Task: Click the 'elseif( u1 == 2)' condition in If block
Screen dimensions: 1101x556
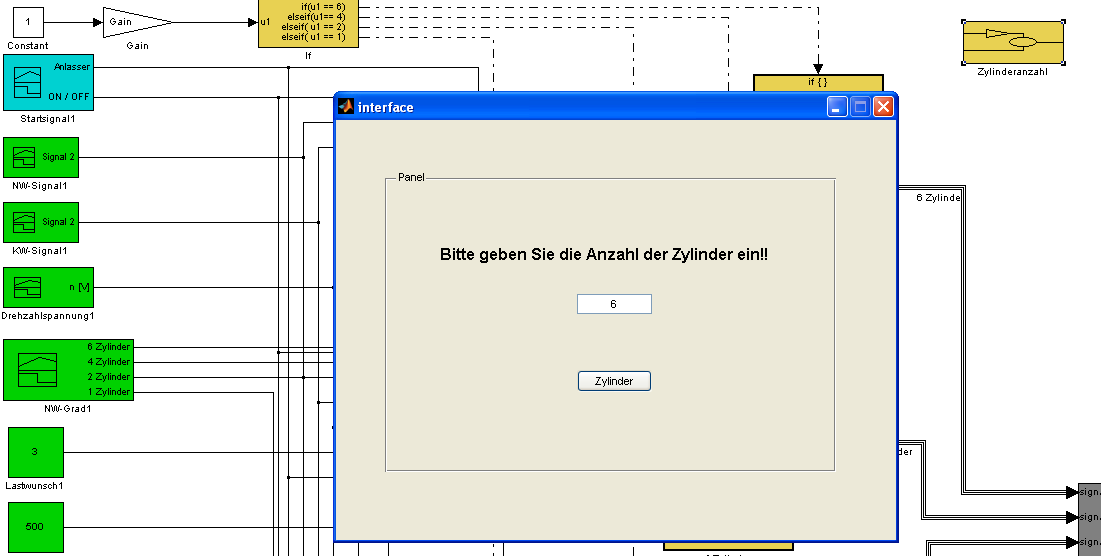Action: click(313, 26)
